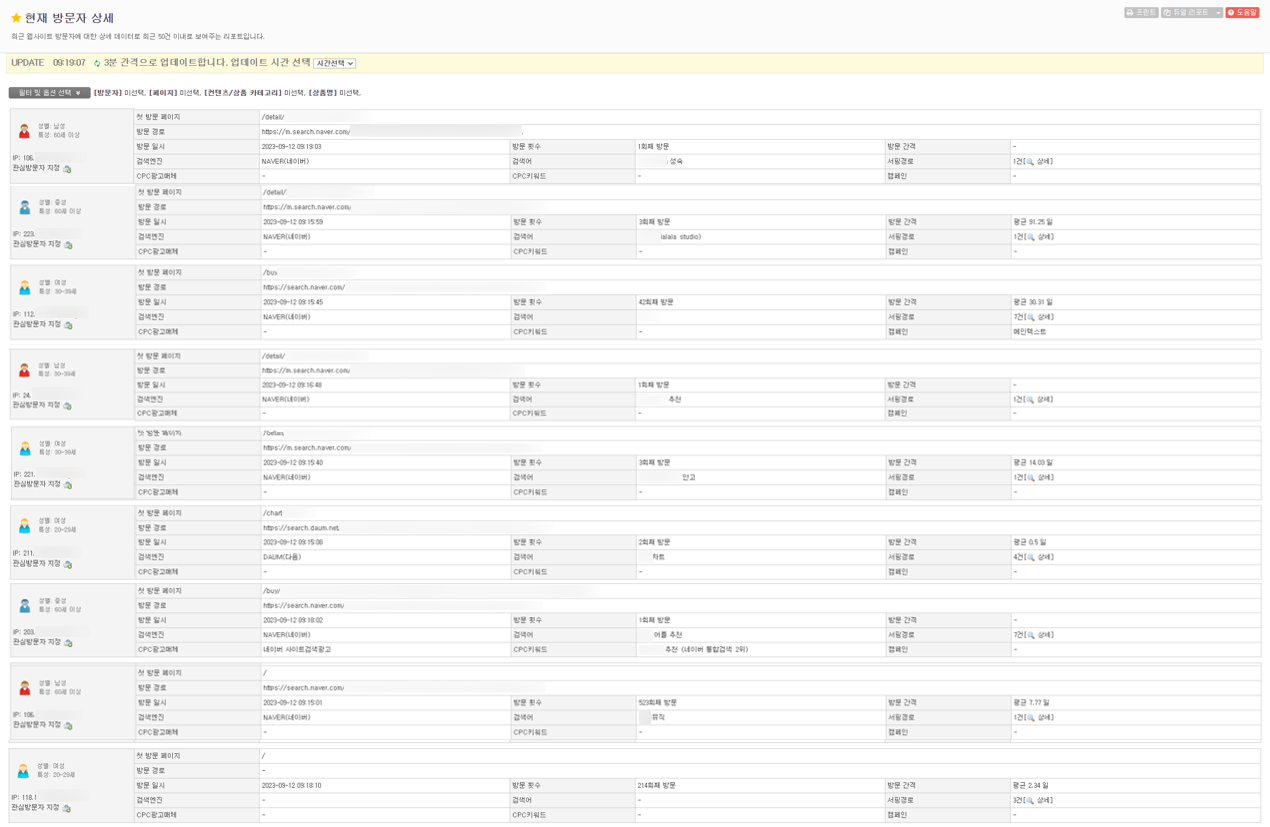Click 상세 link for visit 09:15:40
This screenshot has width=1270, height=827.
point(1045,477)
